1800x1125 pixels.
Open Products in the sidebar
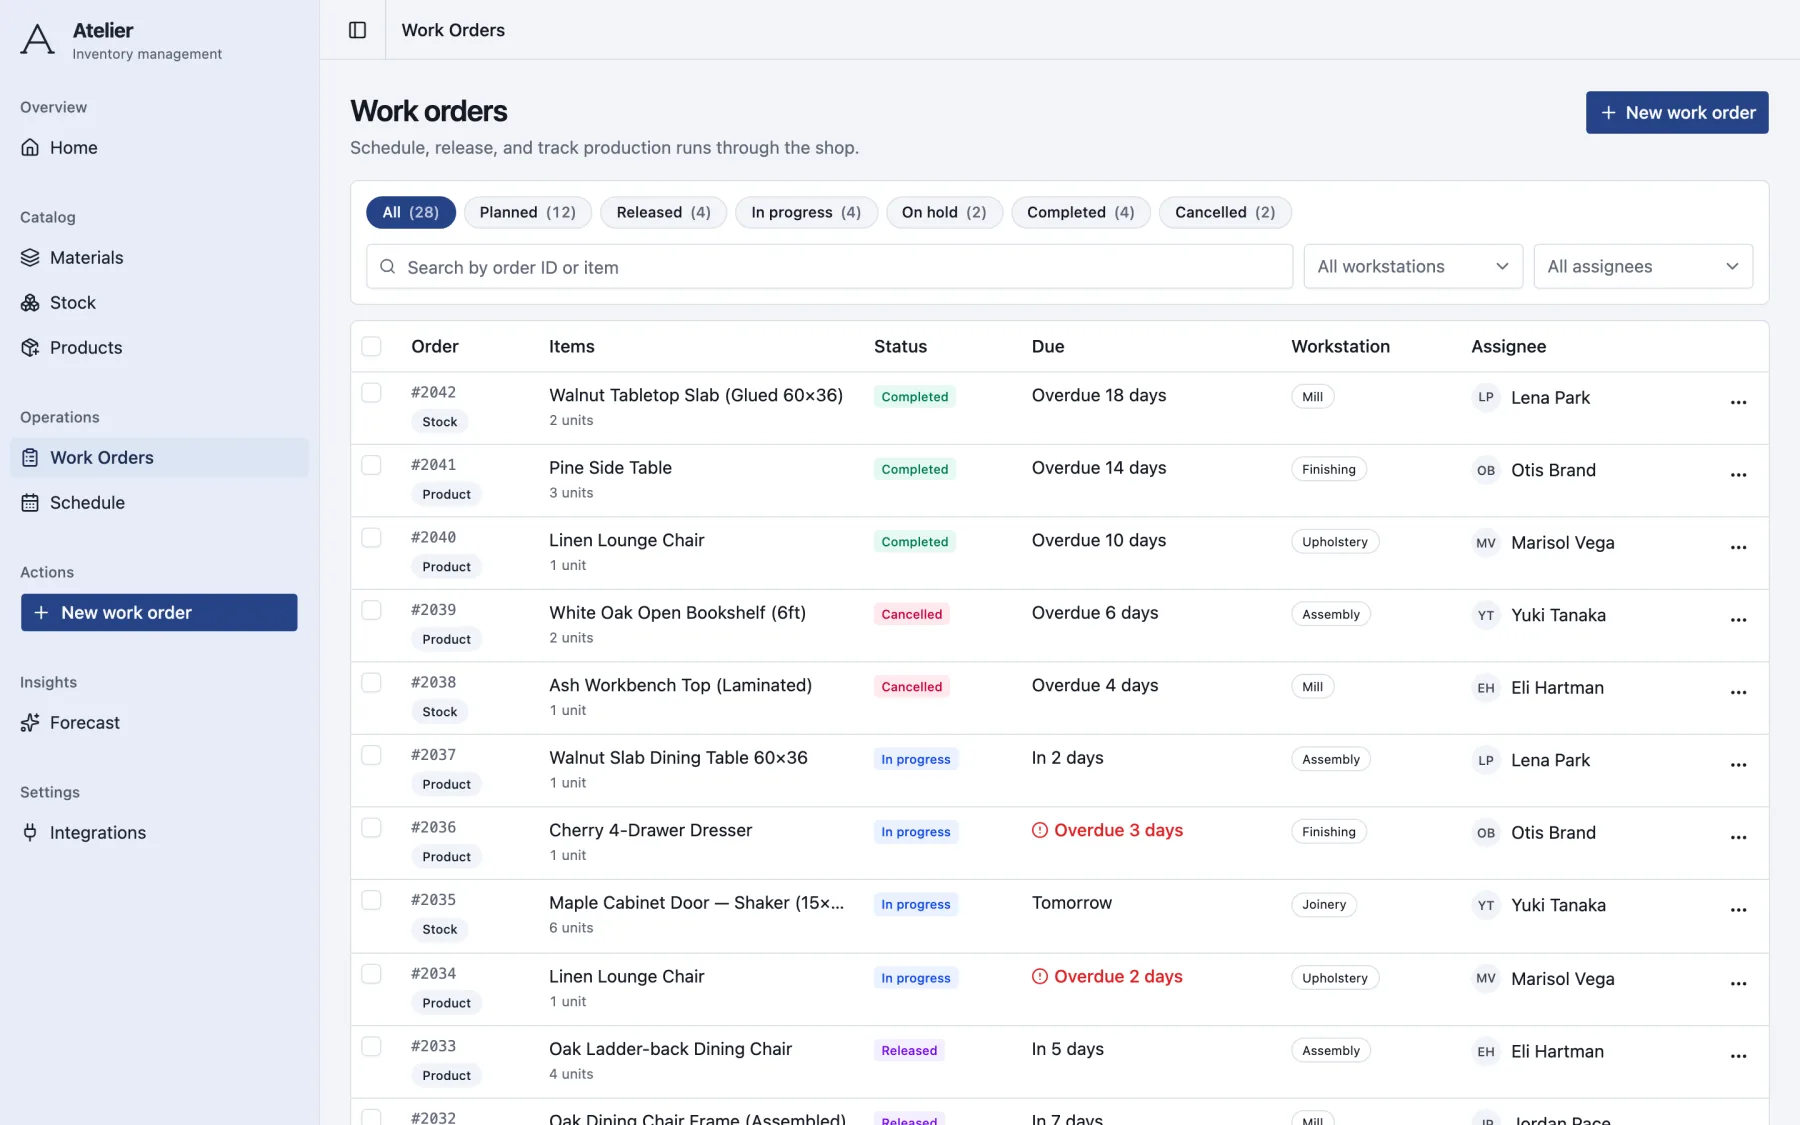(x=160, y=347)
